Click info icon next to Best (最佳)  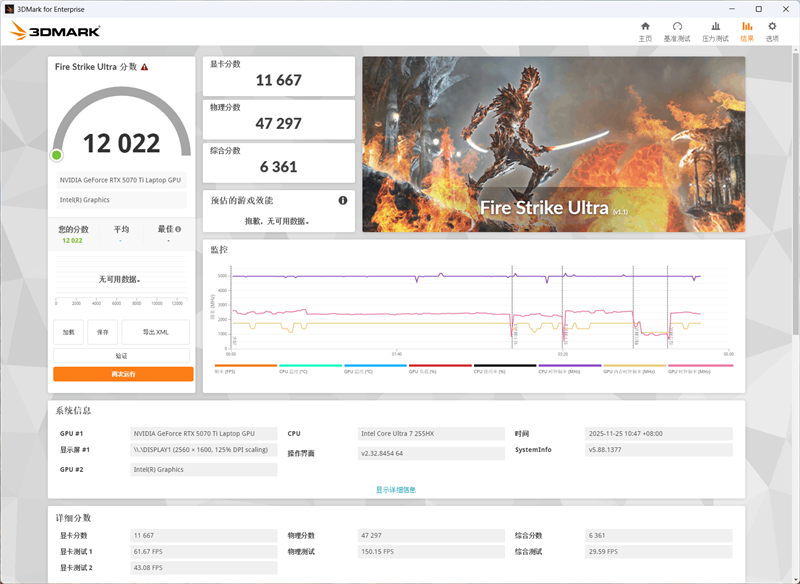pyautogui.click(x=178, y=229)
